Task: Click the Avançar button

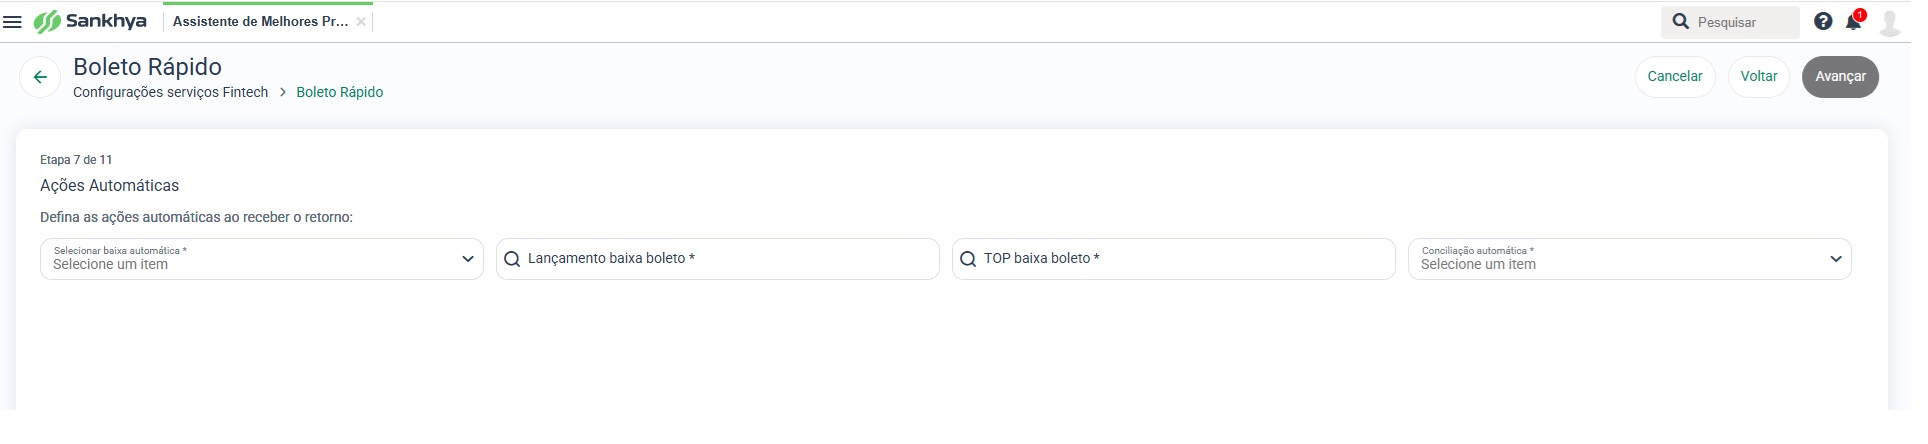Action: point(1841,77)
